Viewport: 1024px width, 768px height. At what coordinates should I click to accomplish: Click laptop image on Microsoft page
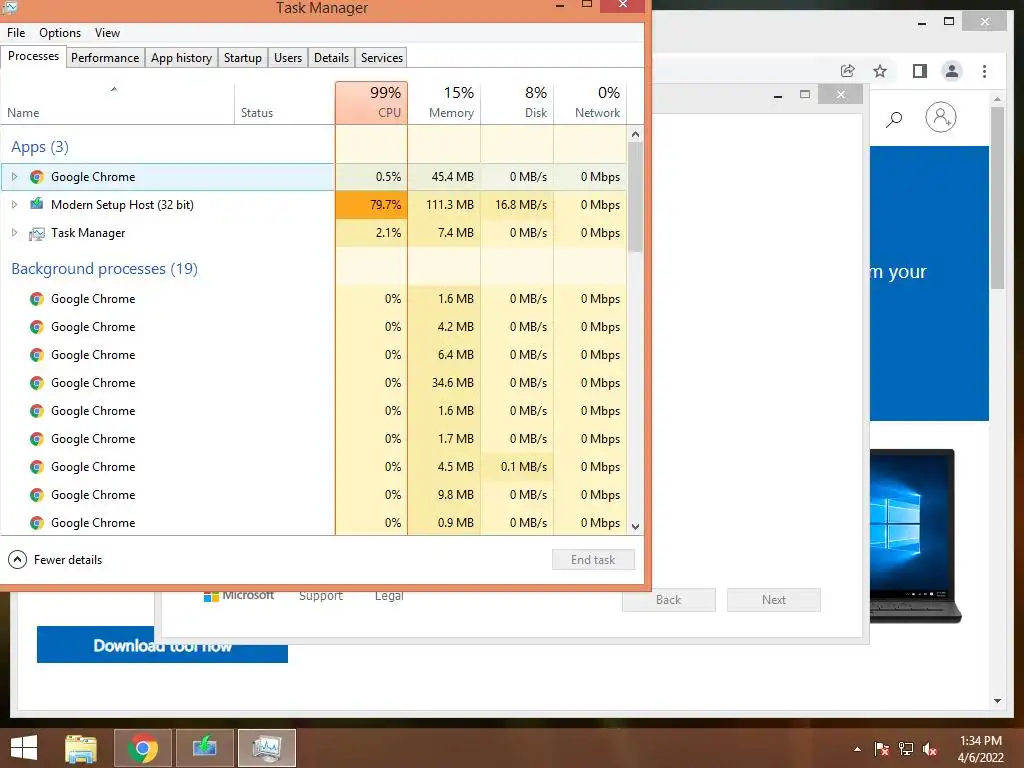click(x=916, y=536)
